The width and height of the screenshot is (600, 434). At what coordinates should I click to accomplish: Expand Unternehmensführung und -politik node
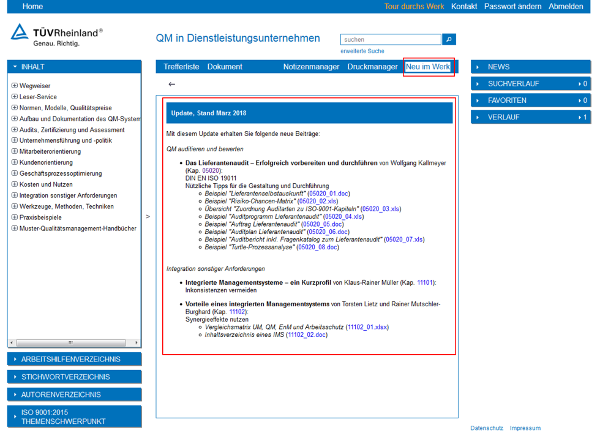[14, 140]
